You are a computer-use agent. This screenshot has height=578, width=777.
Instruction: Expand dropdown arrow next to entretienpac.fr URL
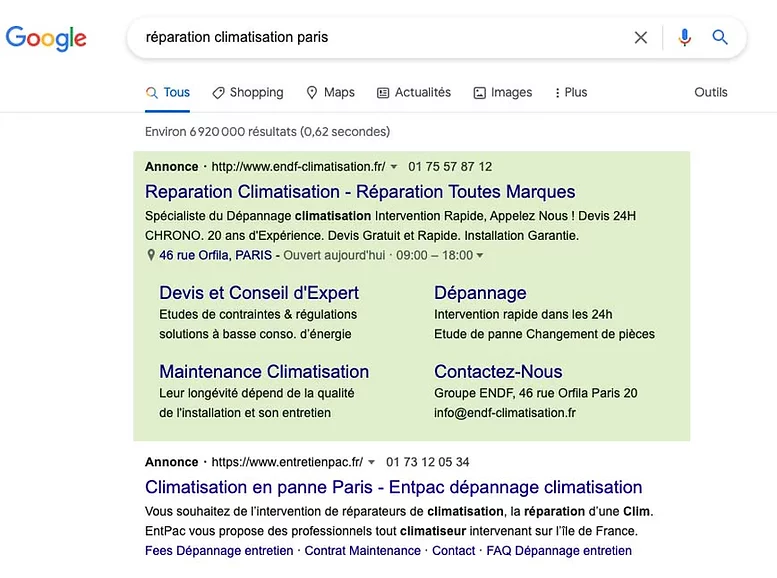coord(372,462)
